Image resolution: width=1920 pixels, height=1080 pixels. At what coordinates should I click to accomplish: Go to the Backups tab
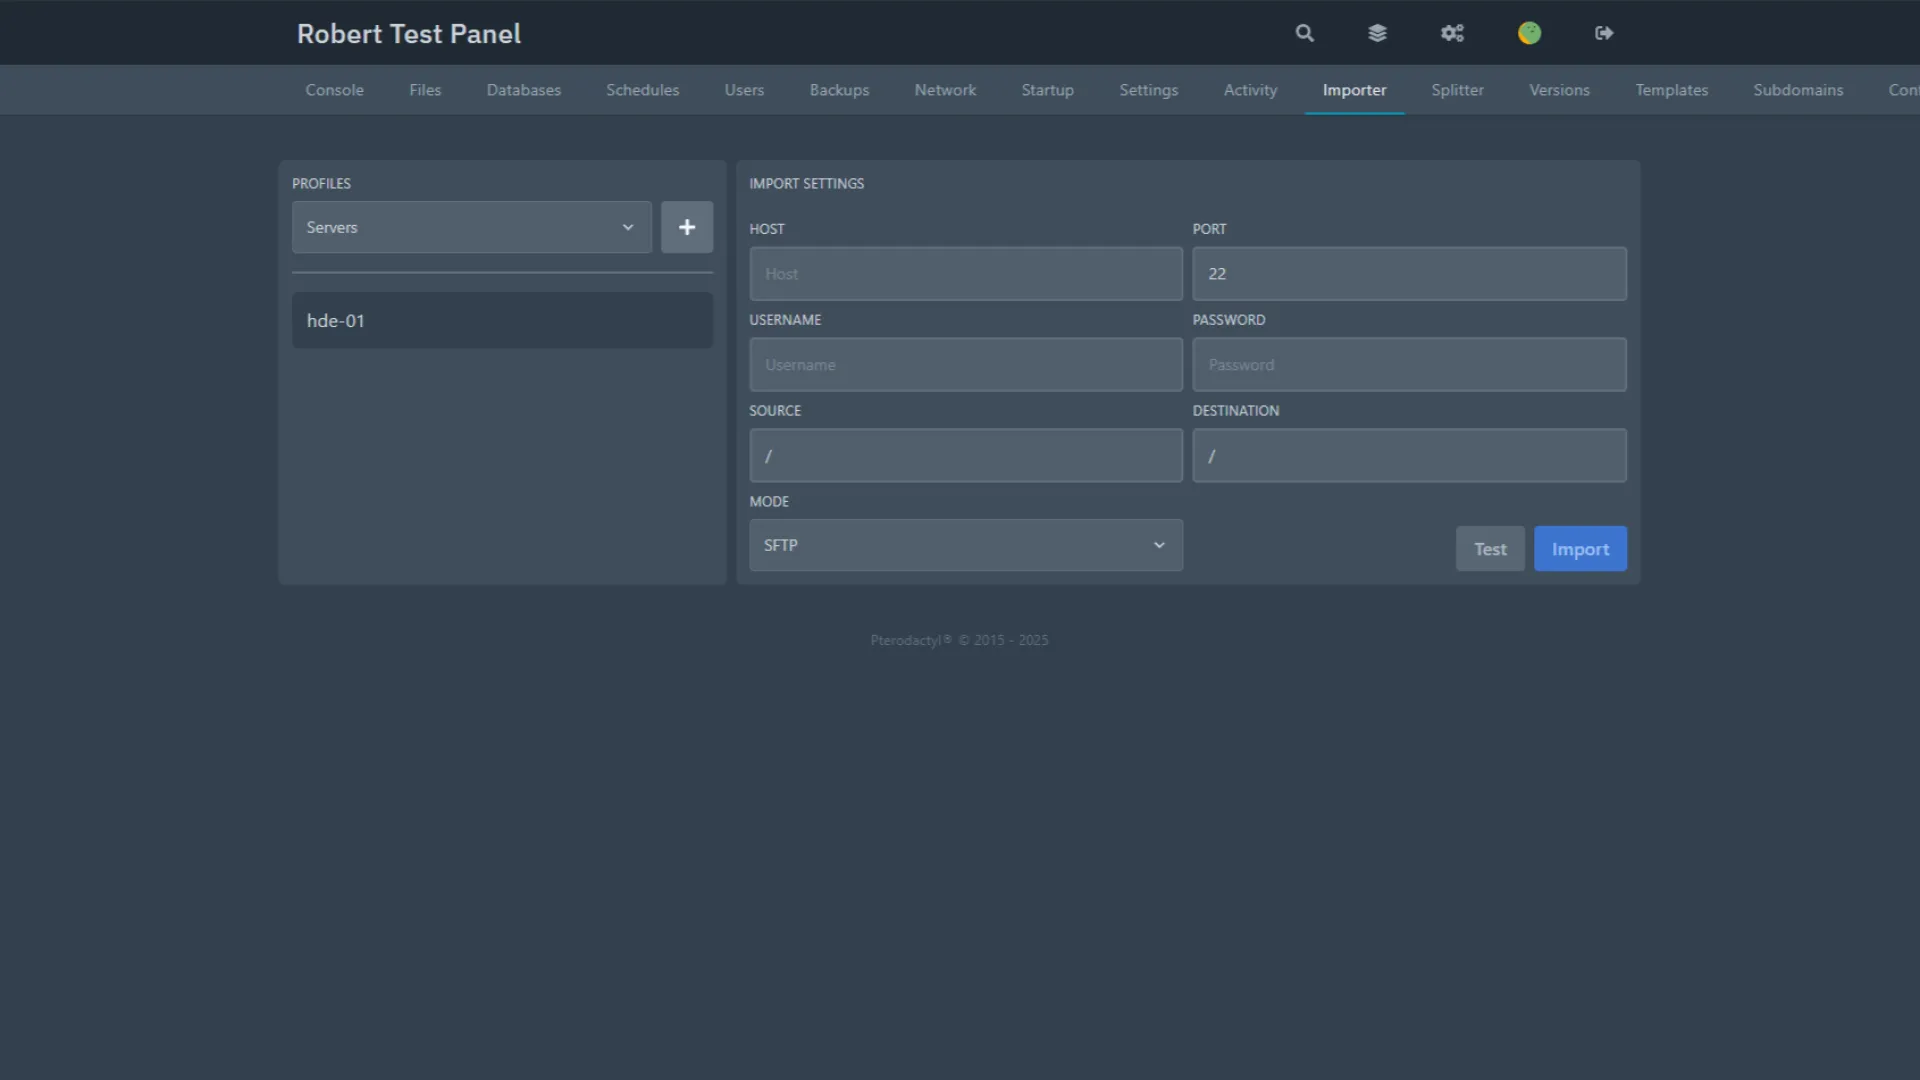coord(839,90)
